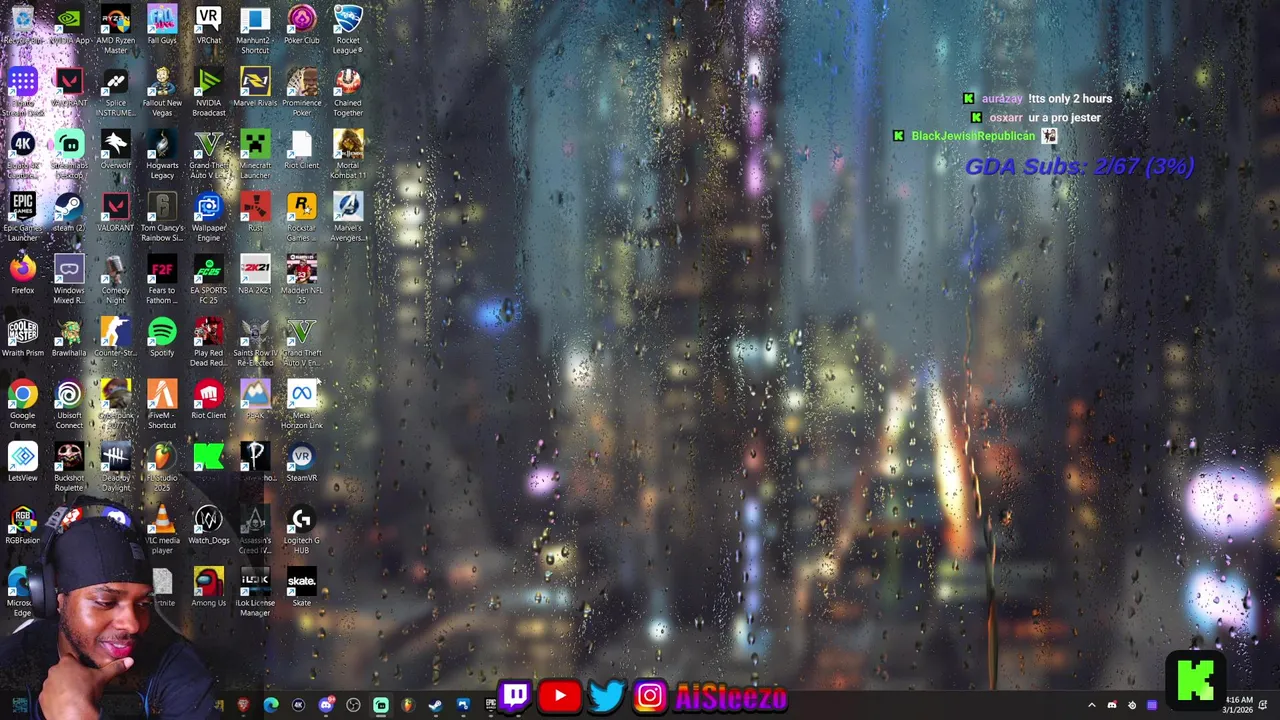The image size is (1280, 720).
Task: Select the PEAK game icon
Action: click(x=255, y=399)
